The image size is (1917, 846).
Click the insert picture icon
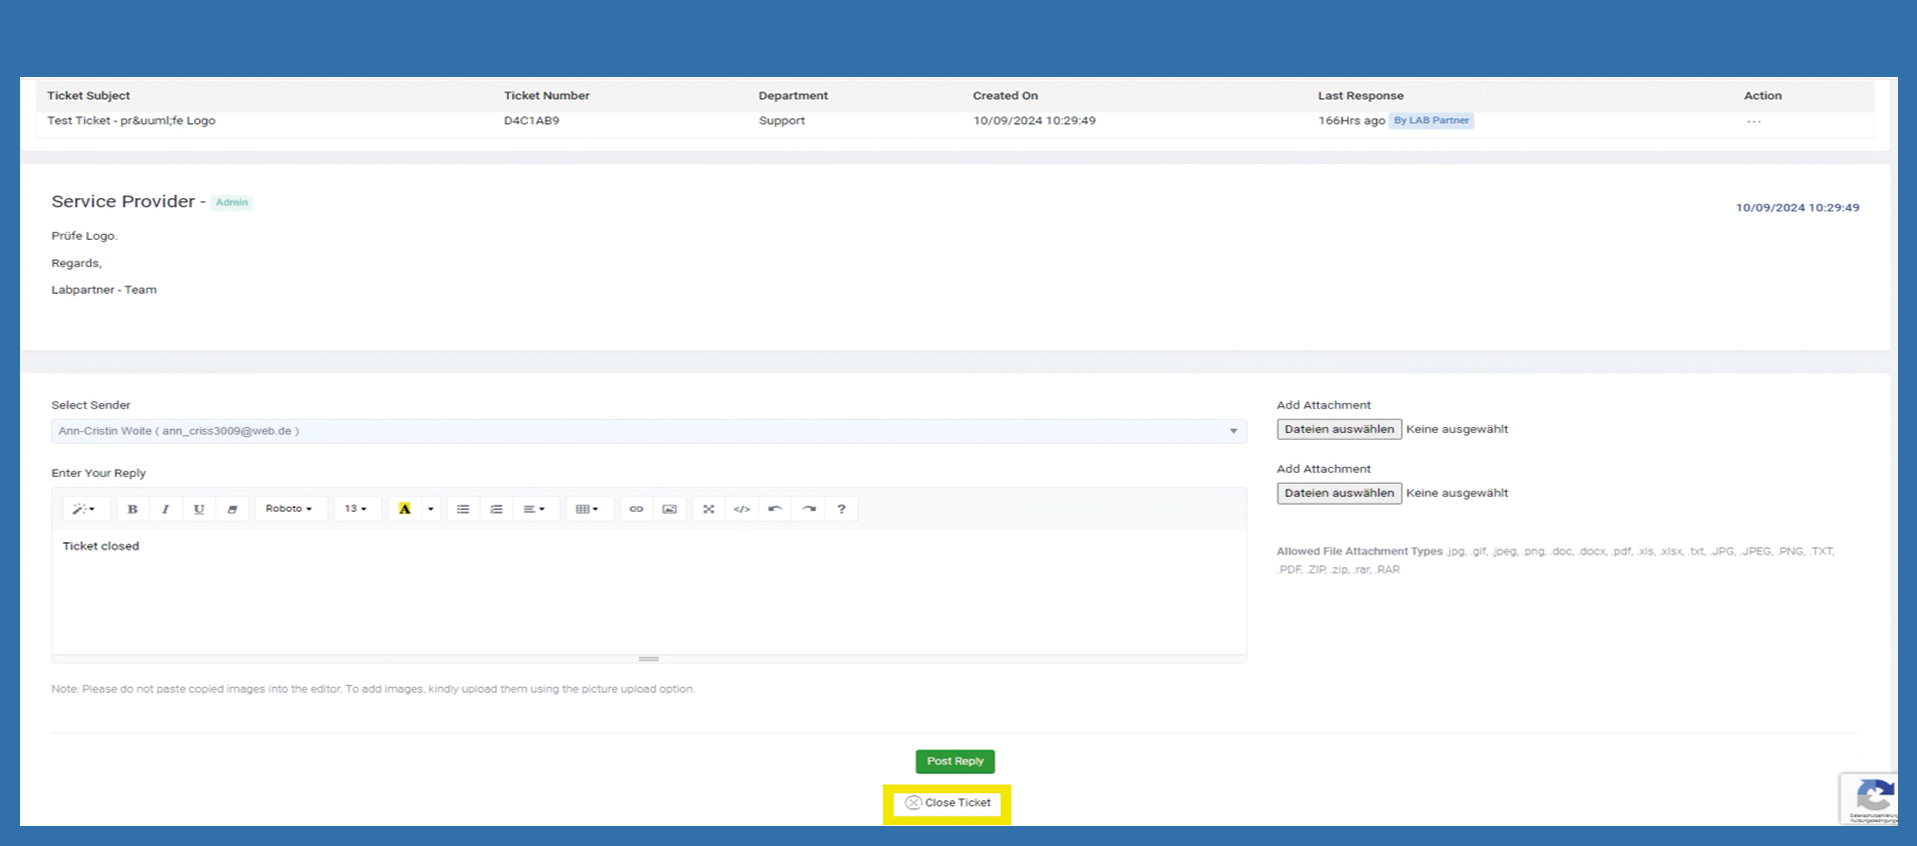[x=669, y=509]
